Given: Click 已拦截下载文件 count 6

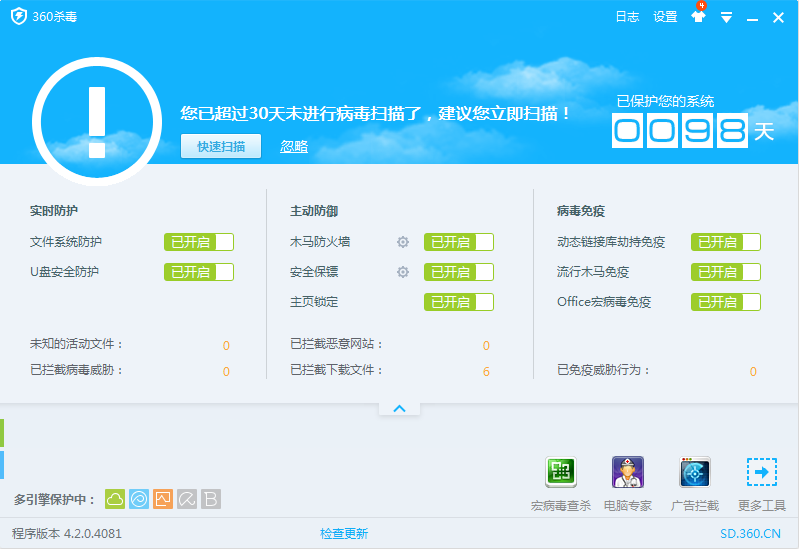Looking at the screenshot, I should (x=486, y=372).
